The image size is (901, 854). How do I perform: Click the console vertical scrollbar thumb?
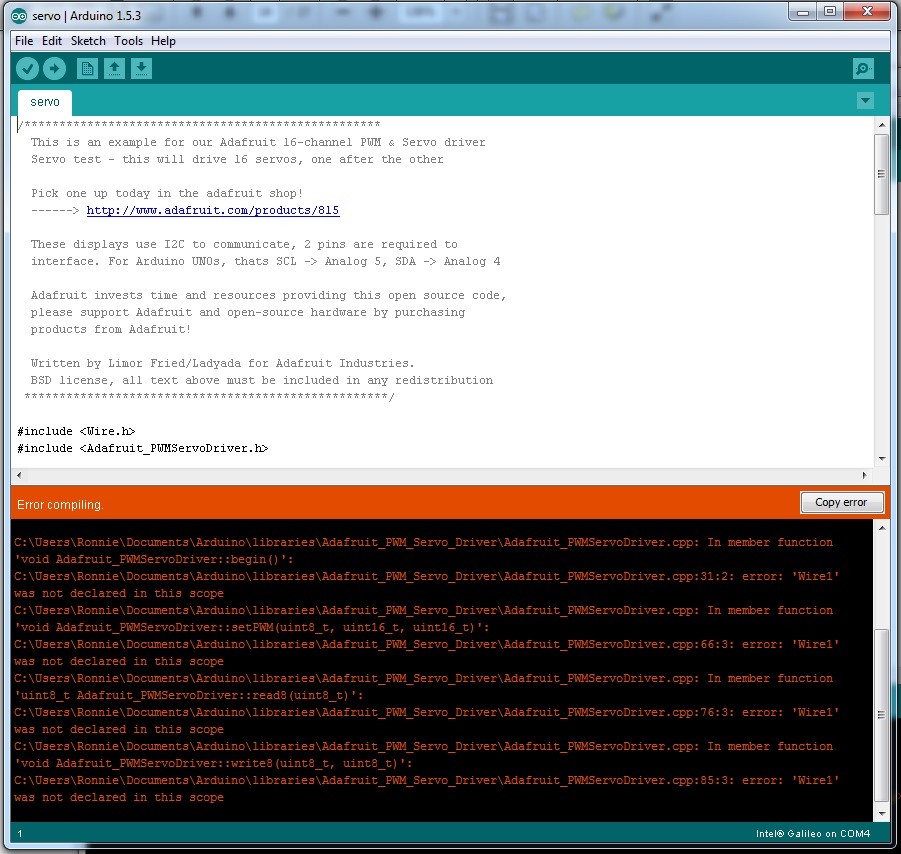(x=881, y=715)
